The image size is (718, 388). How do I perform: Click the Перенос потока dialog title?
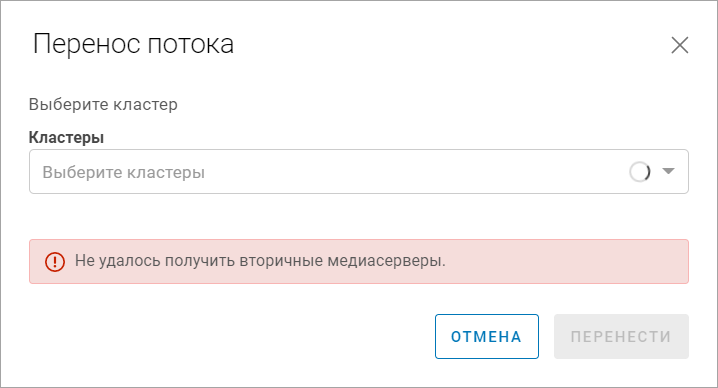pyautogui.click(x=133, y=44)
